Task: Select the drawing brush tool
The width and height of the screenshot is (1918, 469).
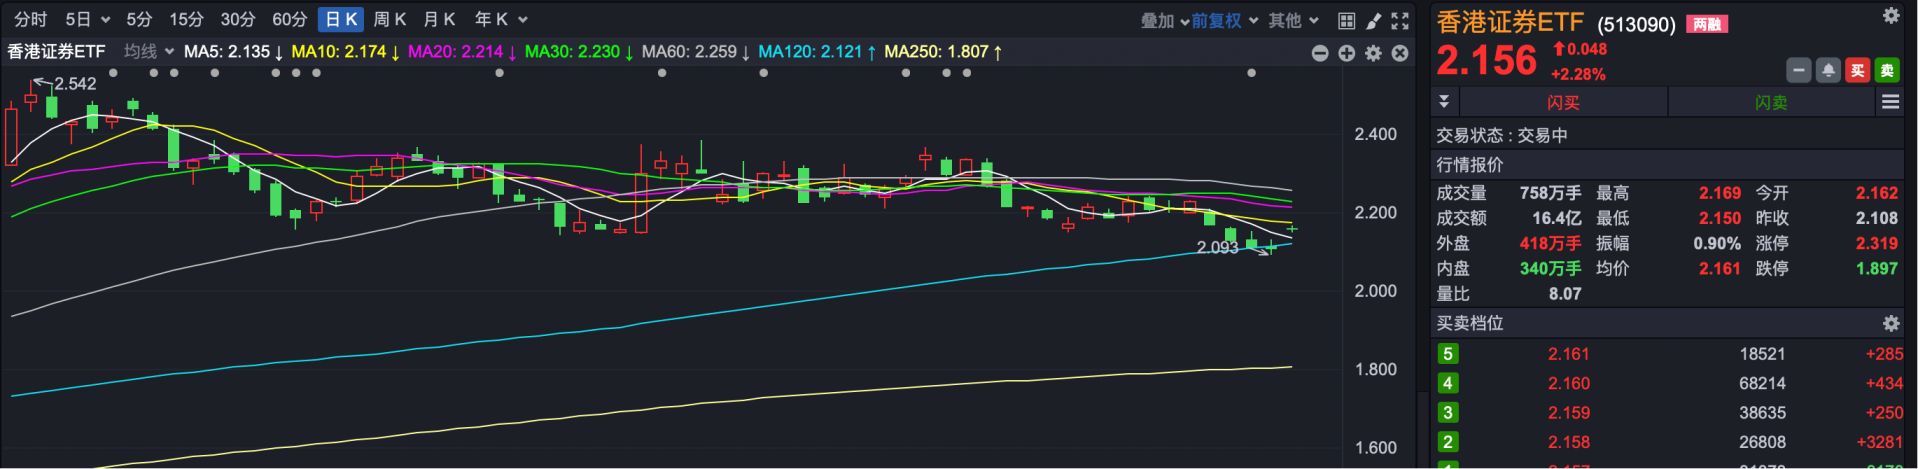Action: 1374,20
